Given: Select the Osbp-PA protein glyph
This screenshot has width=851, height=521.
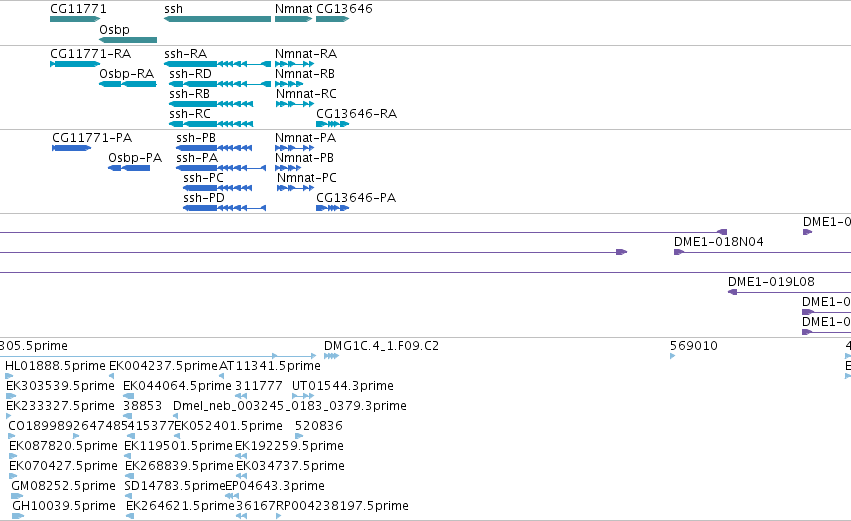Looking at the screenshot, I should point(129,168).
